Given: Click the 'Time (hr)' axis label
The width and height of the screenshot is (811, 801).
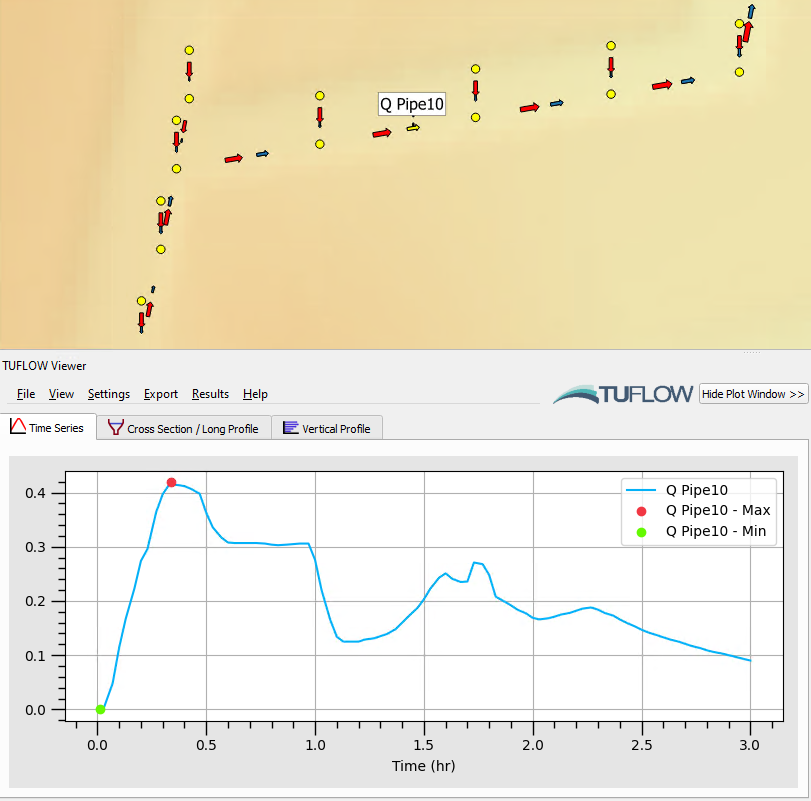Looking at the screenshot, I should (x=423, y=766).
